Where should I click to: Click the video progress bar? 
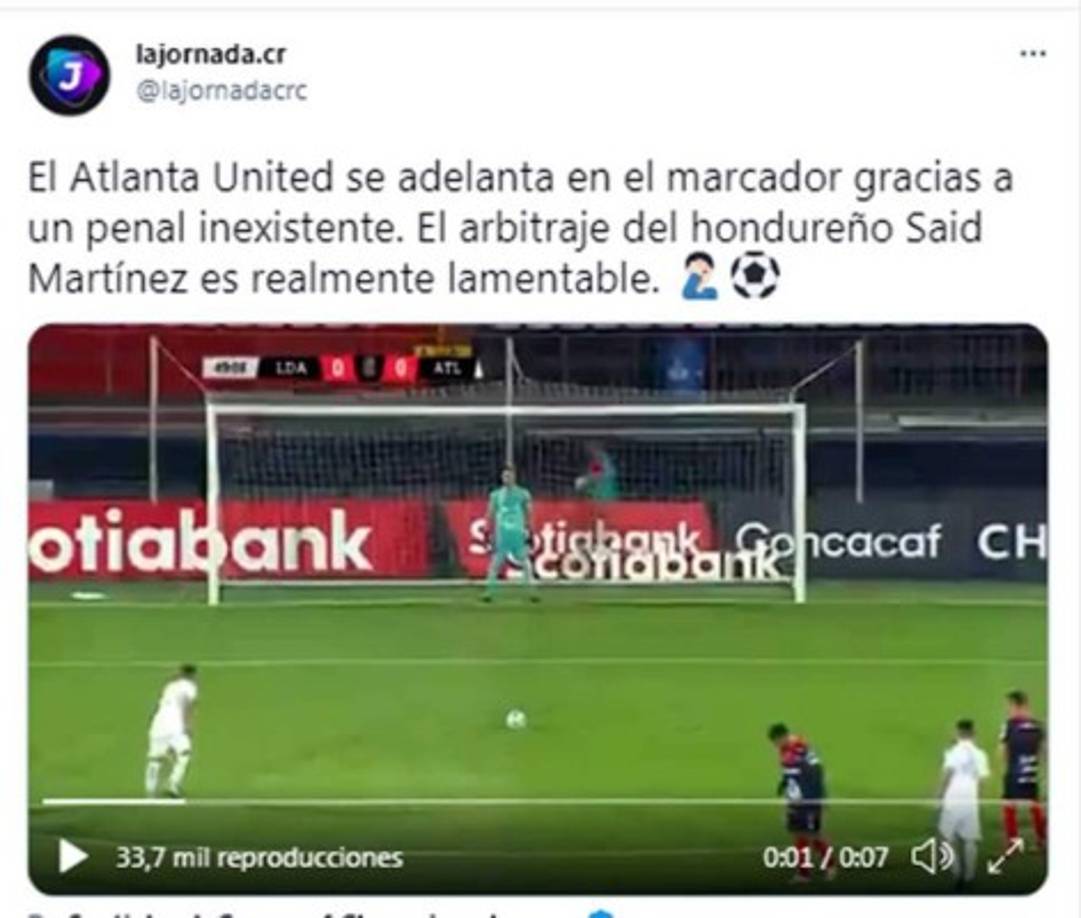click(x=538, y=802)
